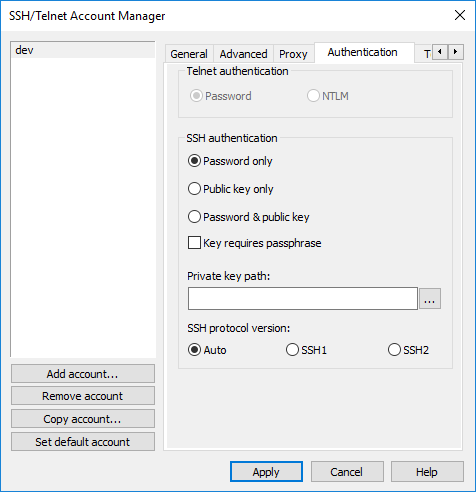Viewport: 476px width, 492px height.
Task: Click Remove account button
Action: (x=83, y=396)
